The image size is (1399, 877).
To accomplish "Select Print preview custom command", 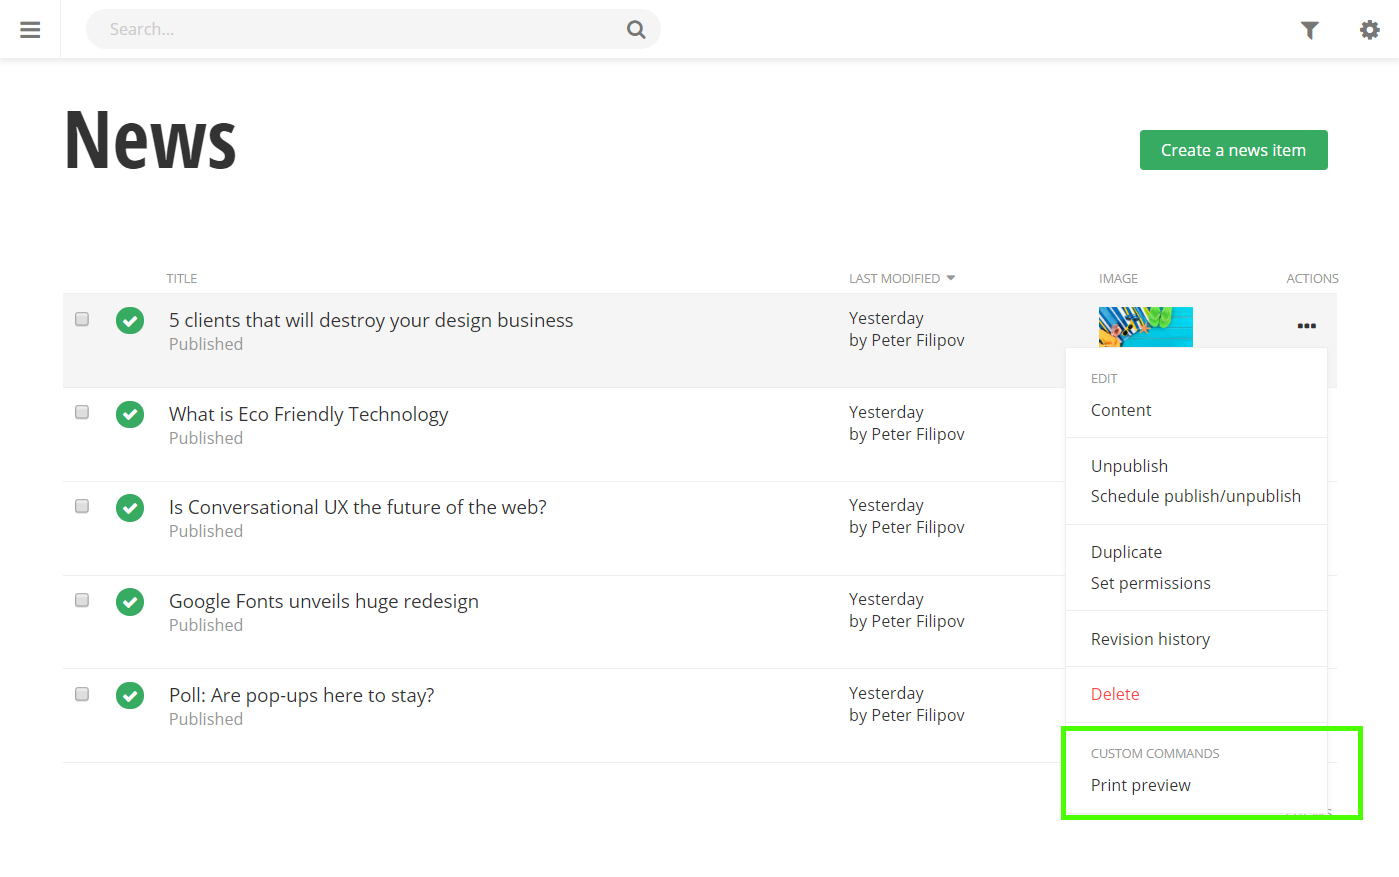I will click(1140, 785).
